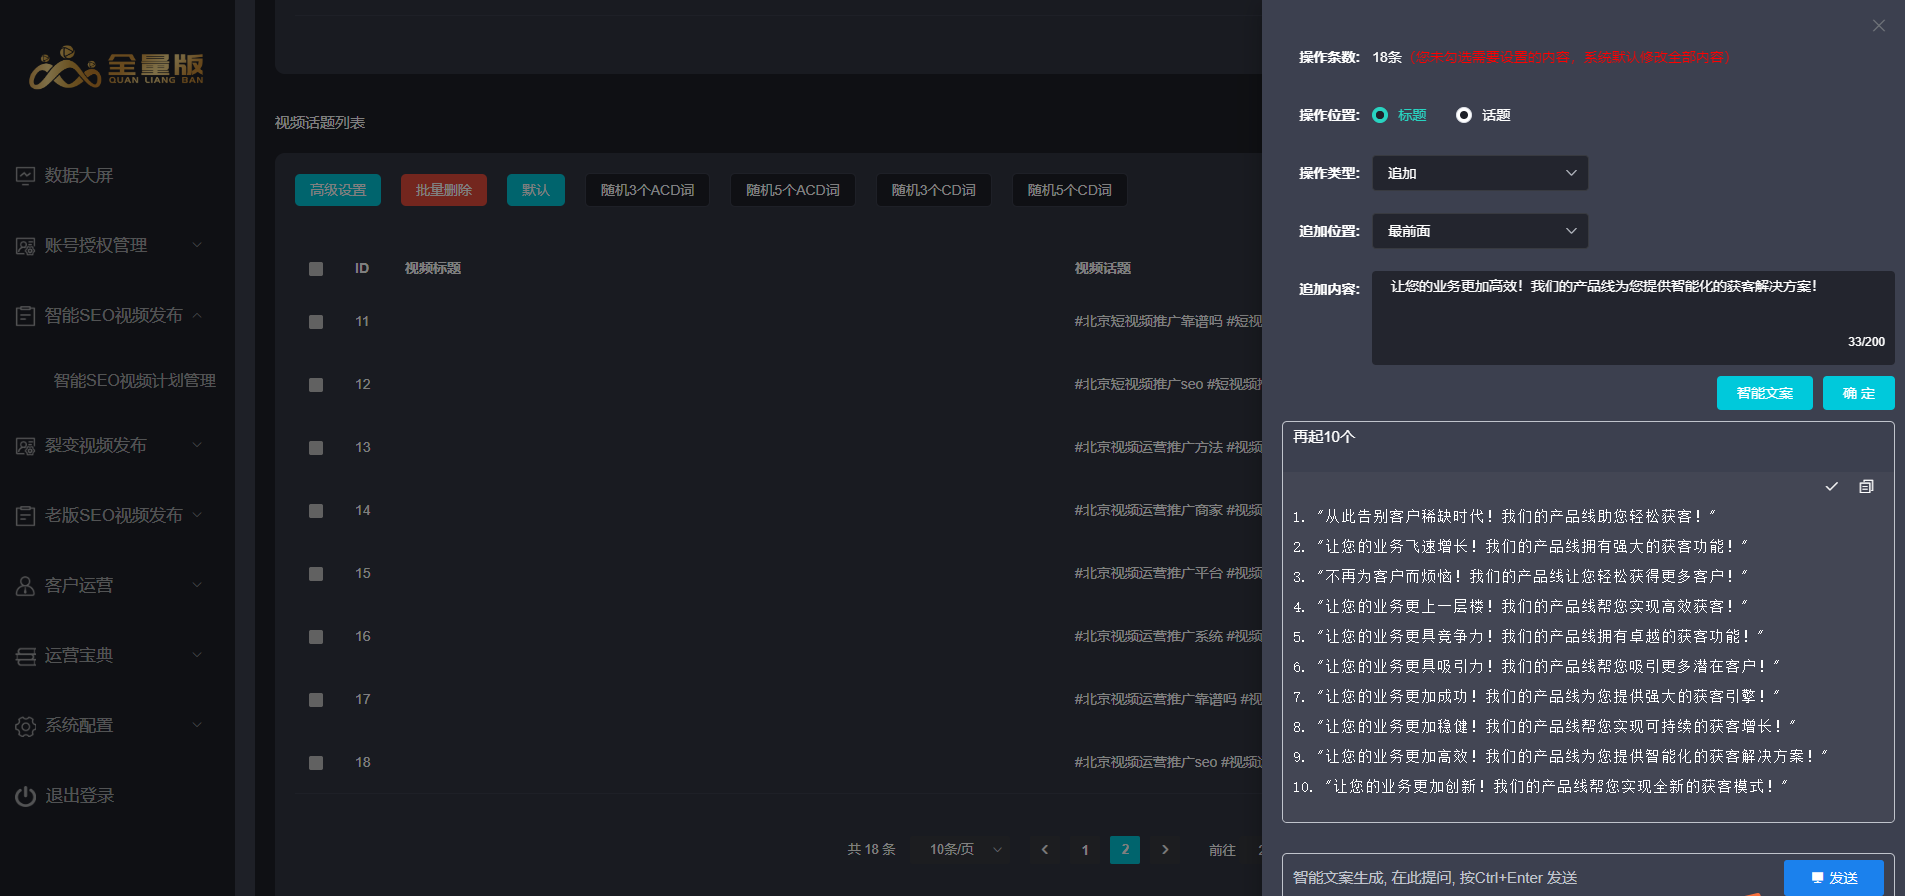Click the 确 定 button

[1859, 393]
